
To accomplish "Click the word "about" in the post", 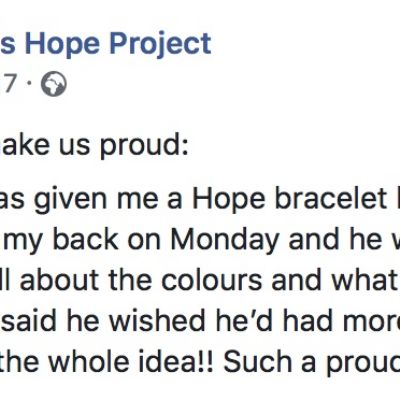I will pos(59,281).
